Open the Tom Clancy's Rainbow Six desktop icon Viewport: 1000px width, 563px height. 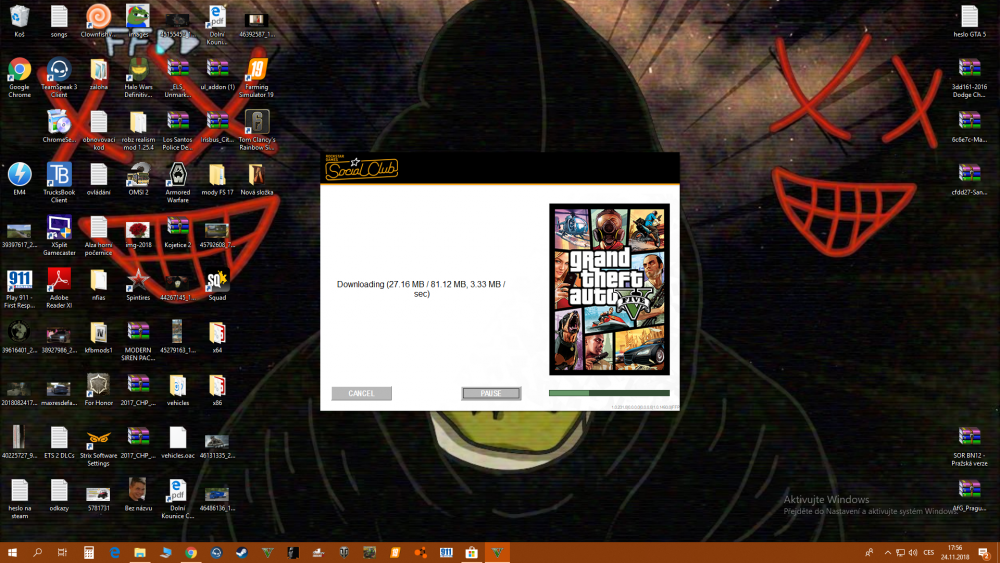256,129
